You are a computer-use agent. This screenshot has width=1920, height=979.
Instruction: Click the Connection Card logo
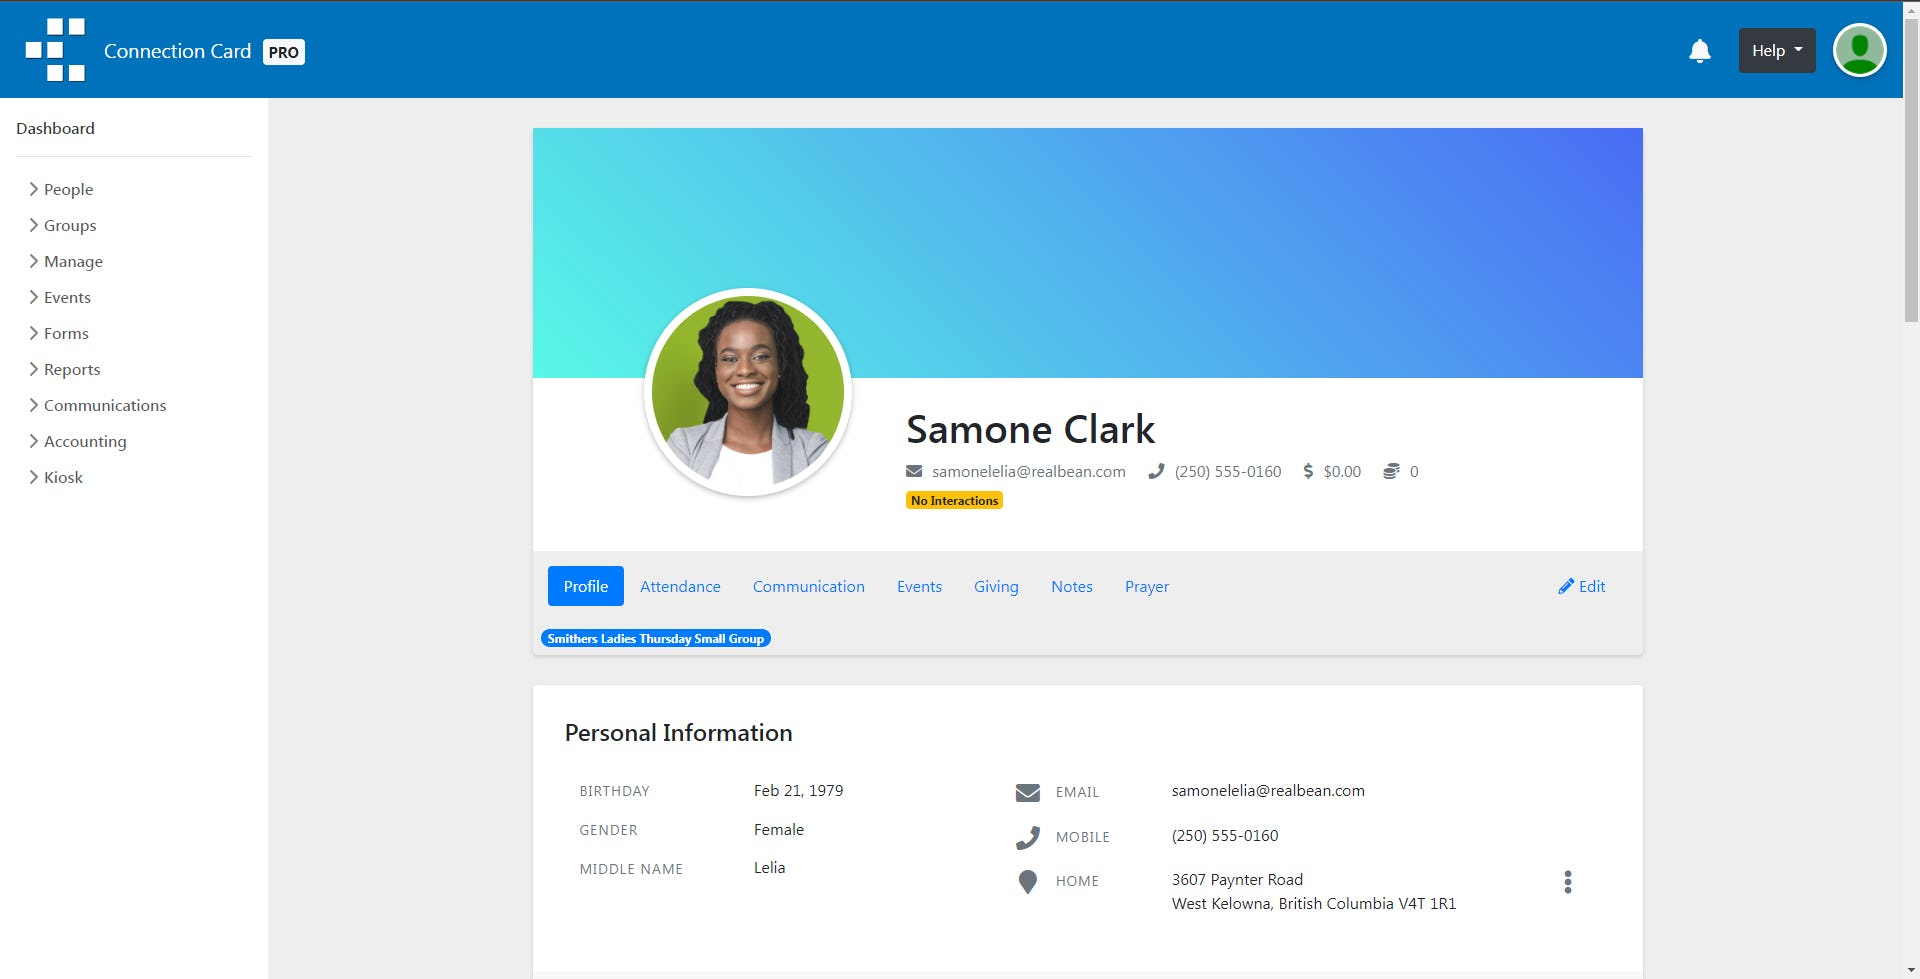tap(150, 50)
